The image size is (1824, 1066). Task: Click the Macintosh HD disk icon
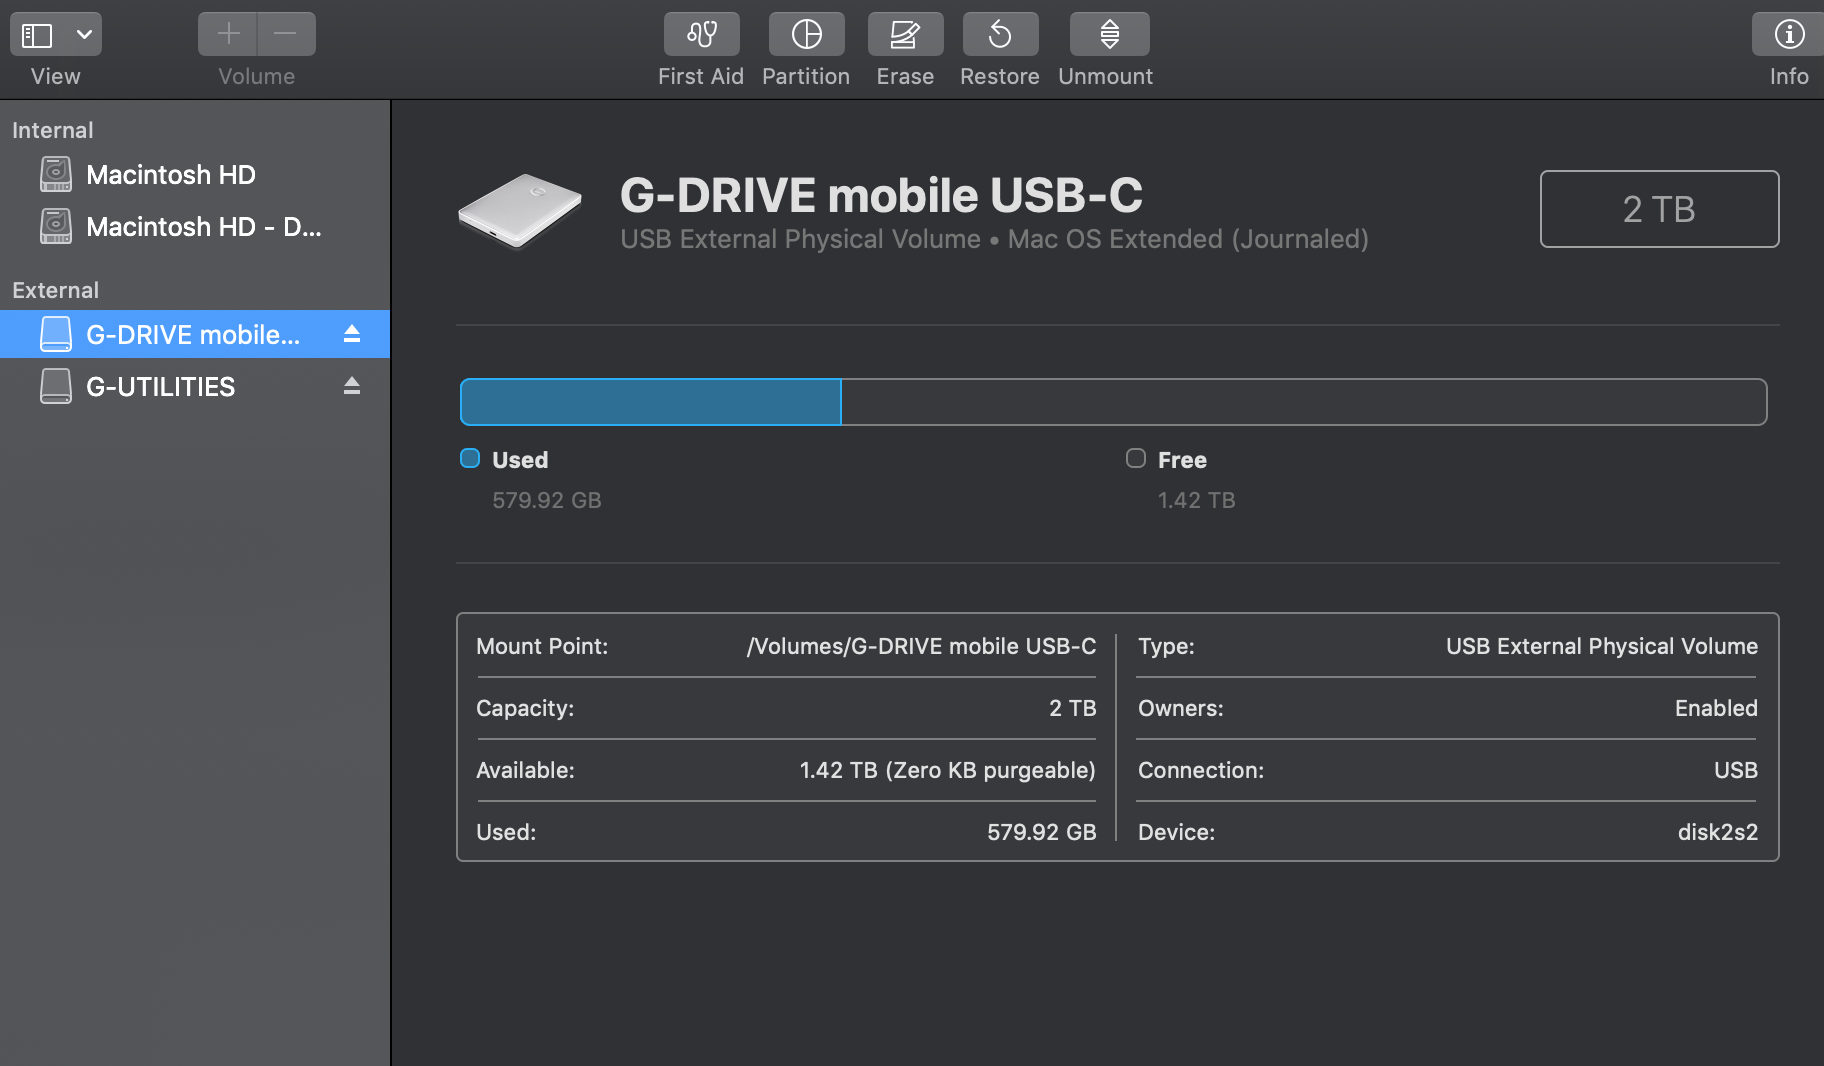pyautogui.click(x=56, y=174)
